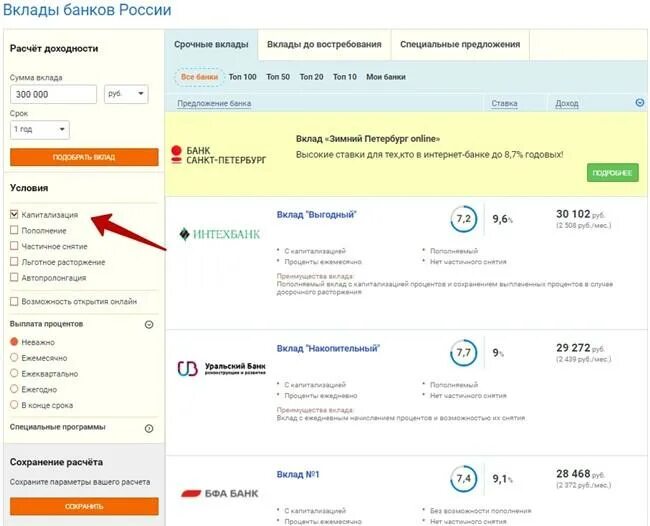Viewport: 650px width, 526px height.
Task: Show the Мои банки filter
Action: tap(386, 77)
